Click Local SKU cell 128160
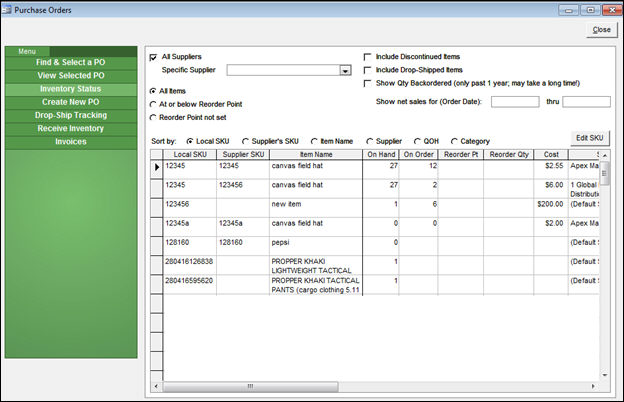 point(190,246)
